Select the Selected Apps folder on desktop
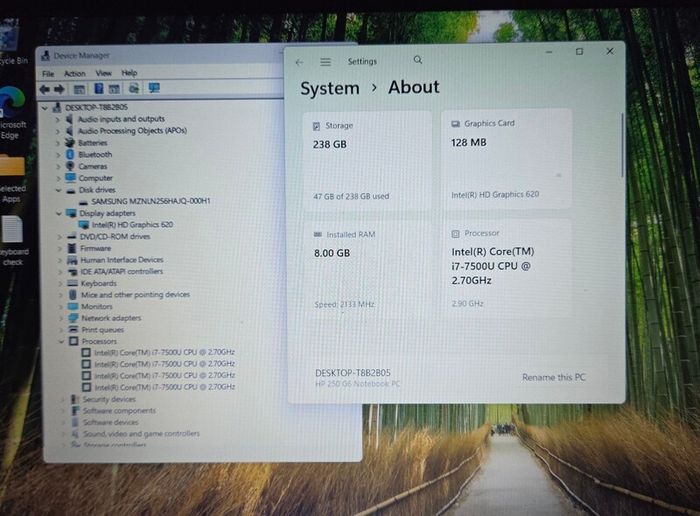The width and height of the screenshot is (700, 516). pos(12,179)
